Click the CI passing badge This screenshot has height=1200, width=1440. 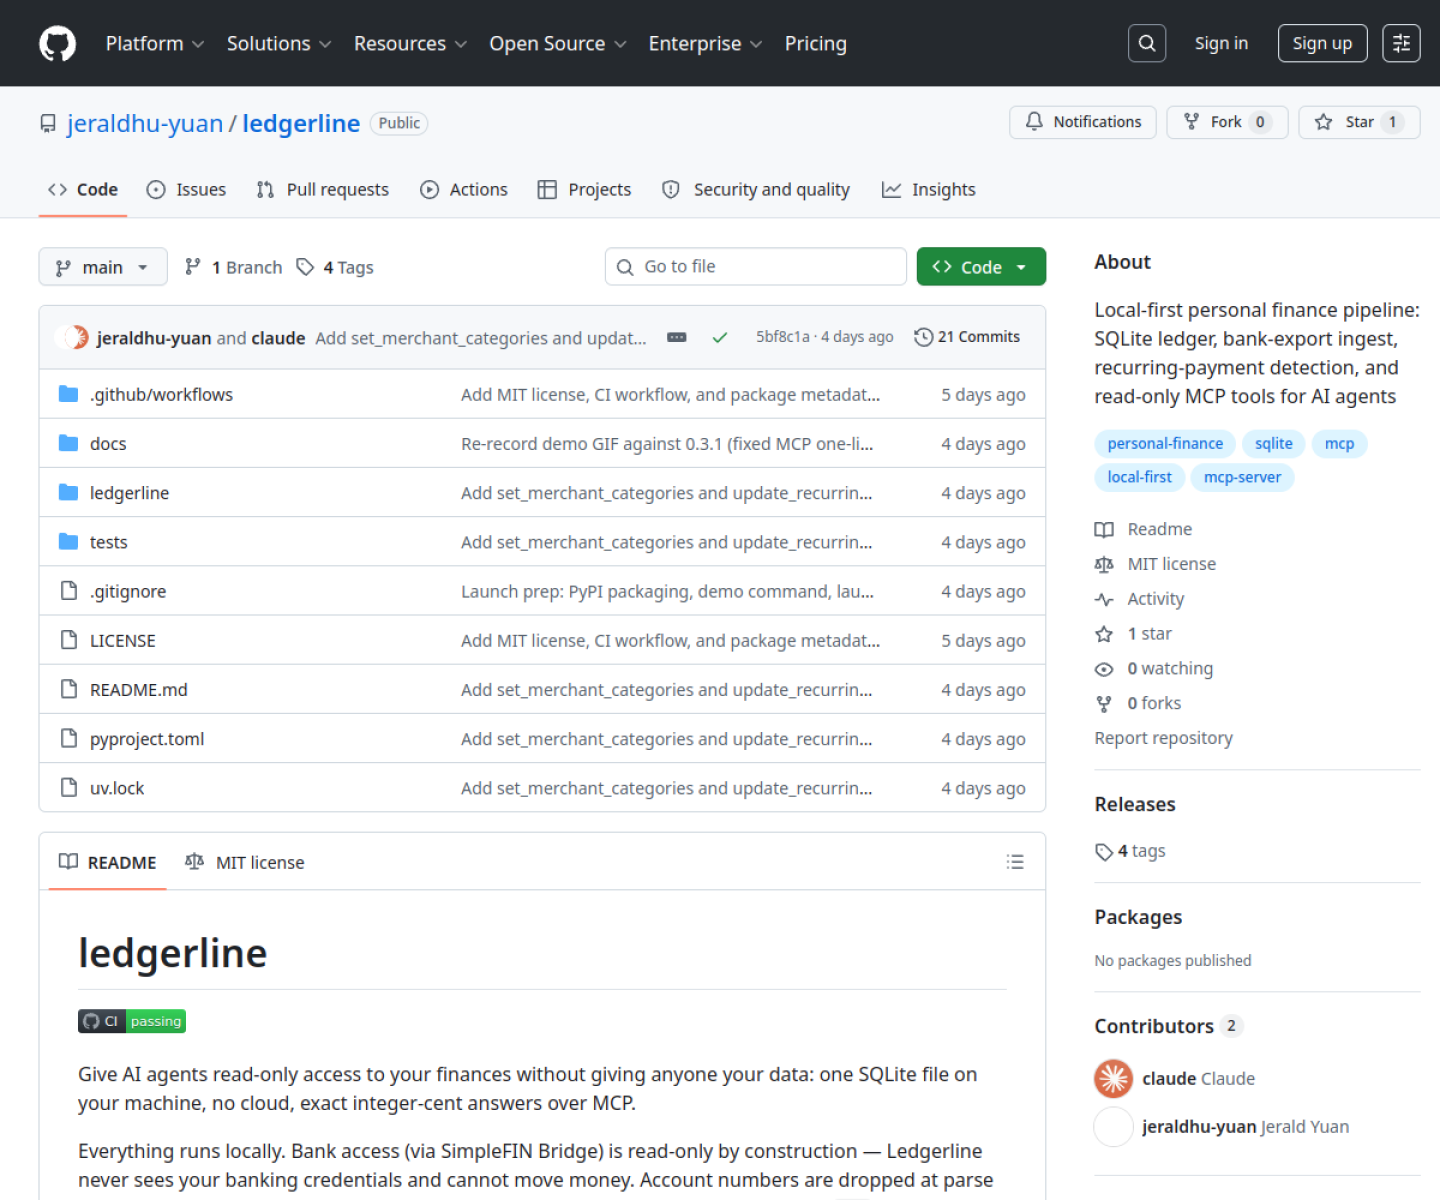pos(132,1021)
